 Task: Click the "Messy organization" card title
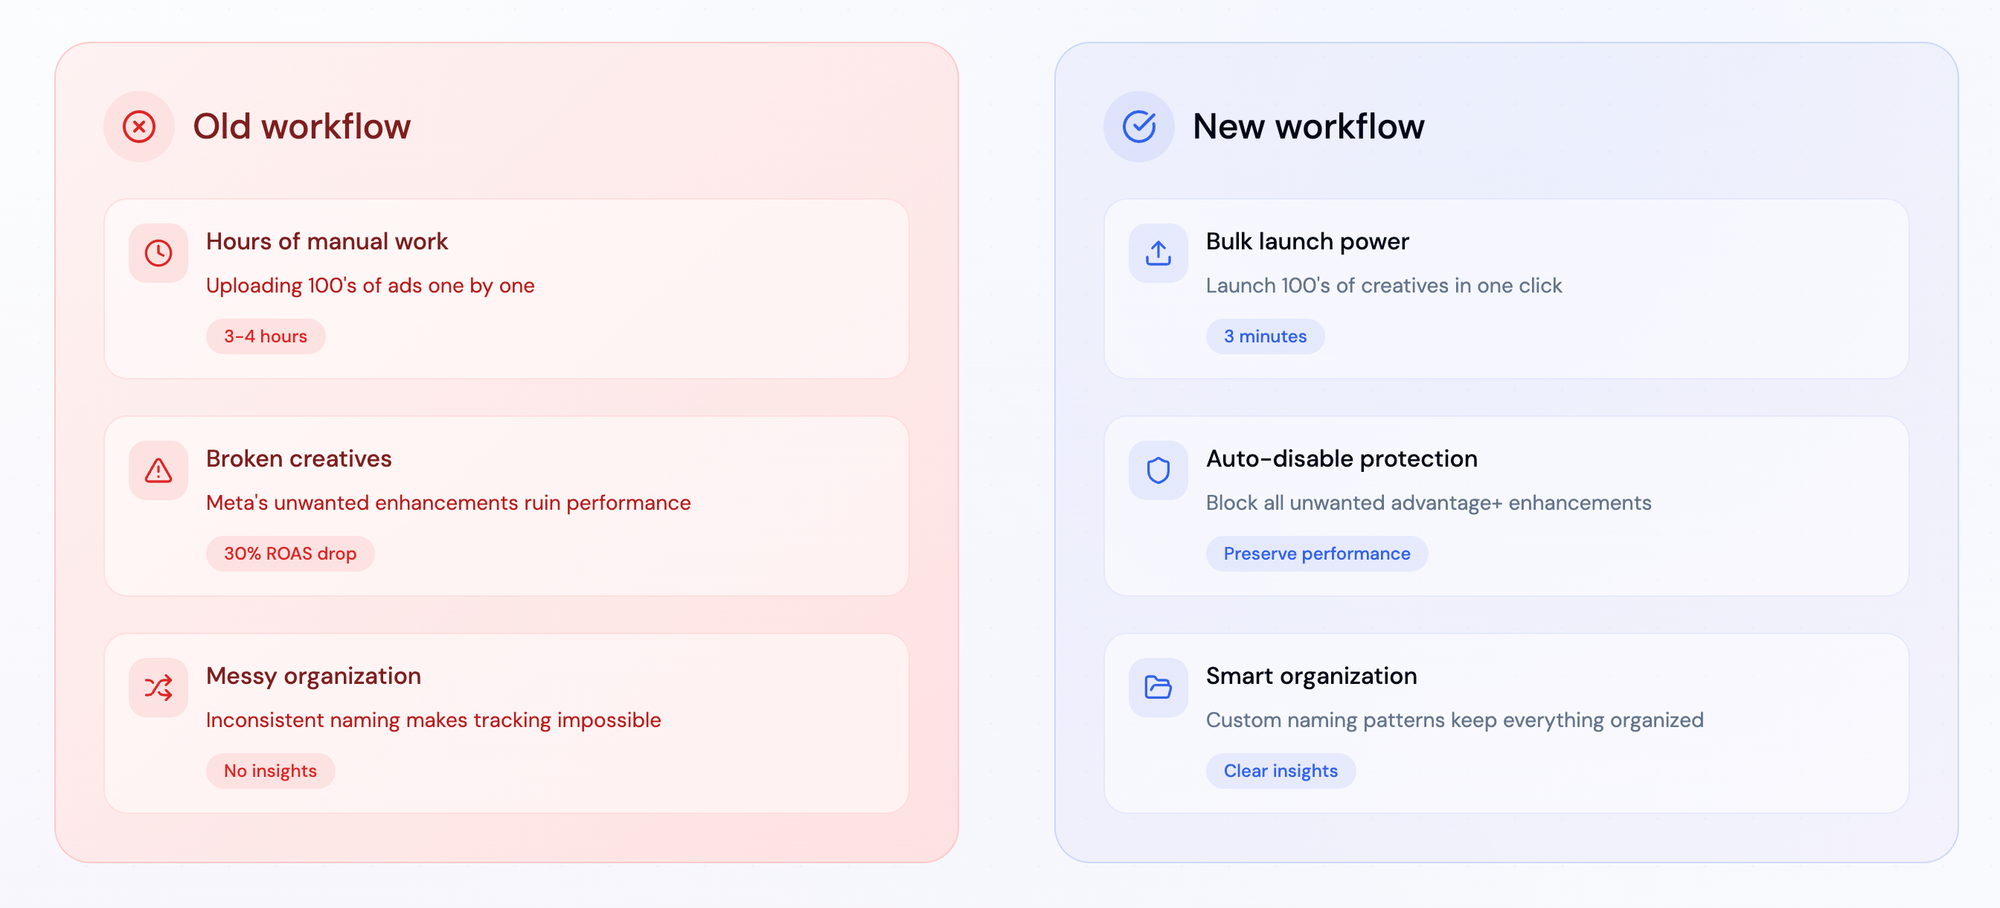pyautogui.click(x=313, y=676)
